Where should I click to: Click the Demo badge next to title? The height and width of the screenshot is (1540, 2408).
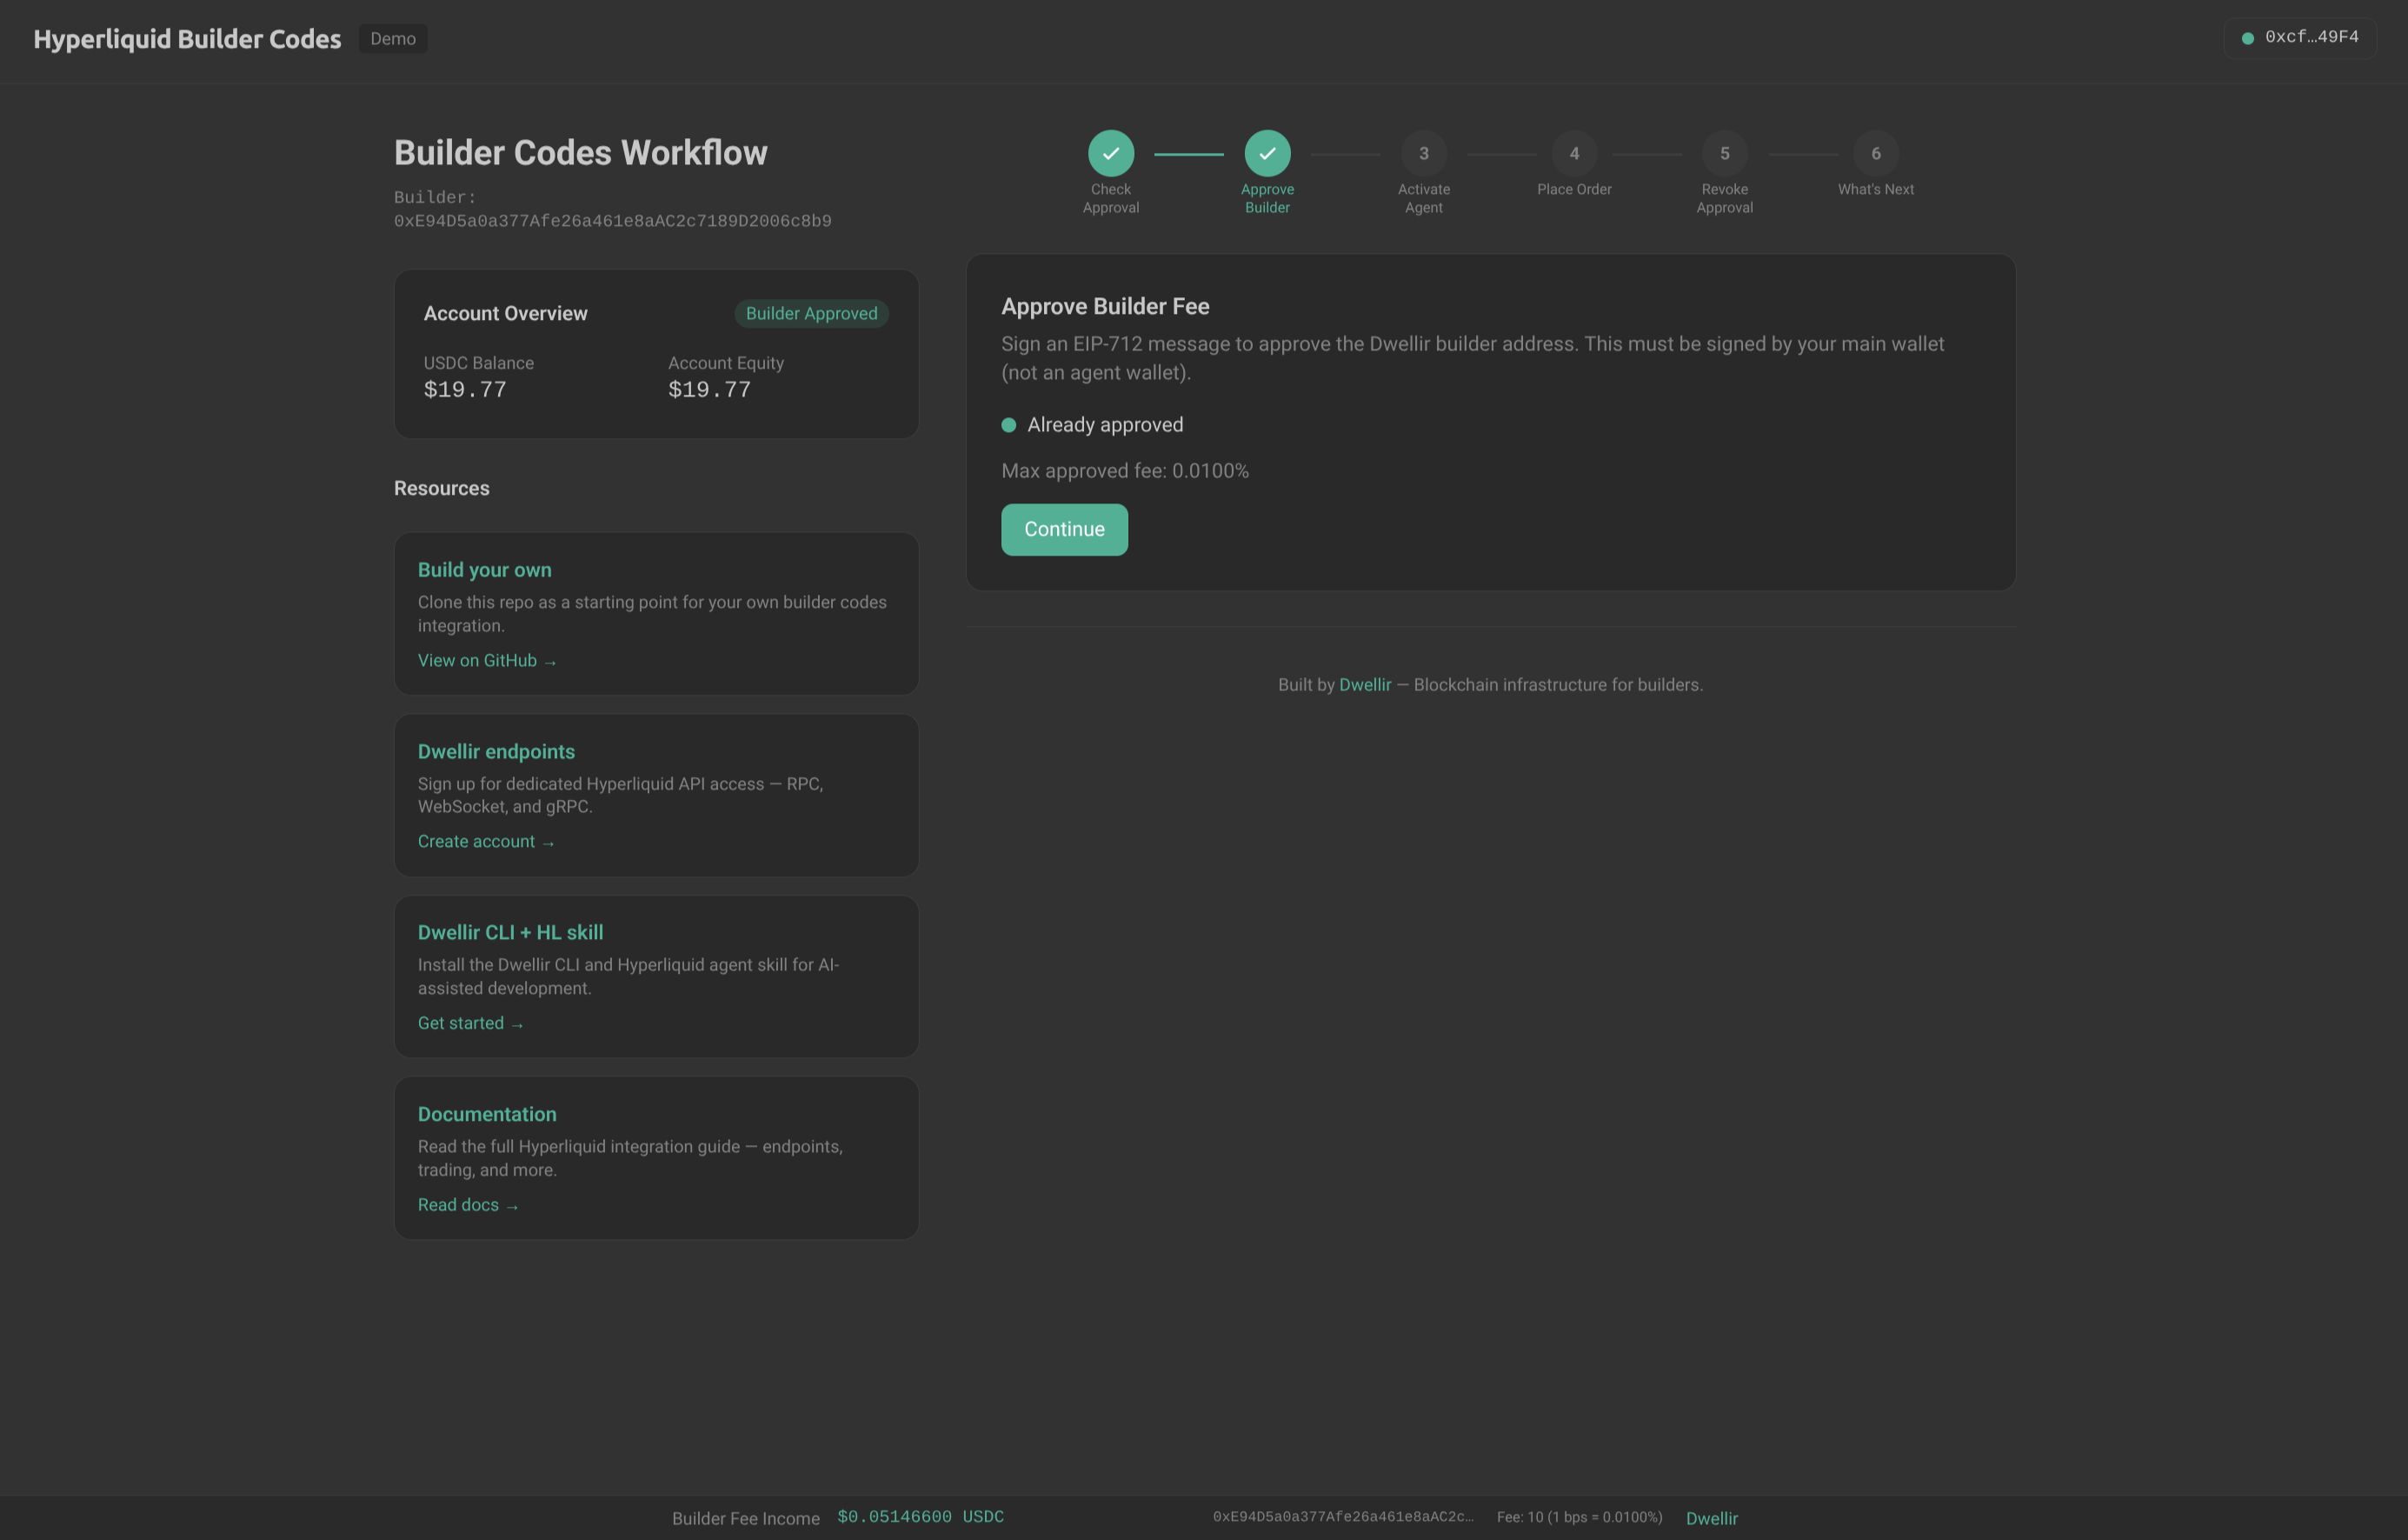point(393,38)
